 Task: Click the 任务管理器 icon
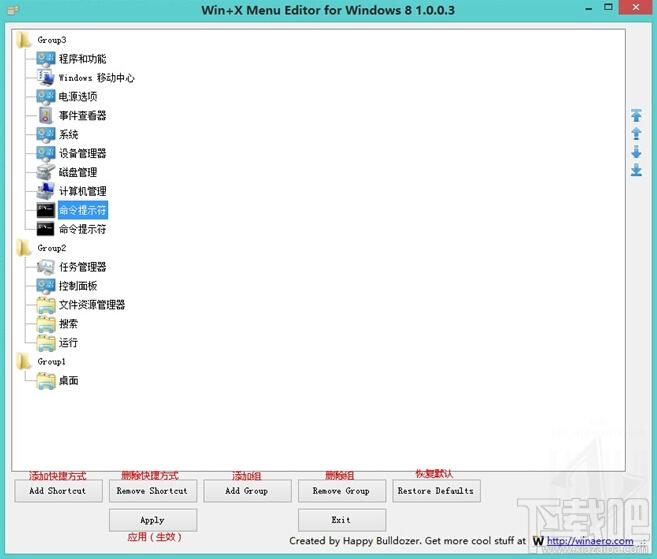(x=46, y=267)
